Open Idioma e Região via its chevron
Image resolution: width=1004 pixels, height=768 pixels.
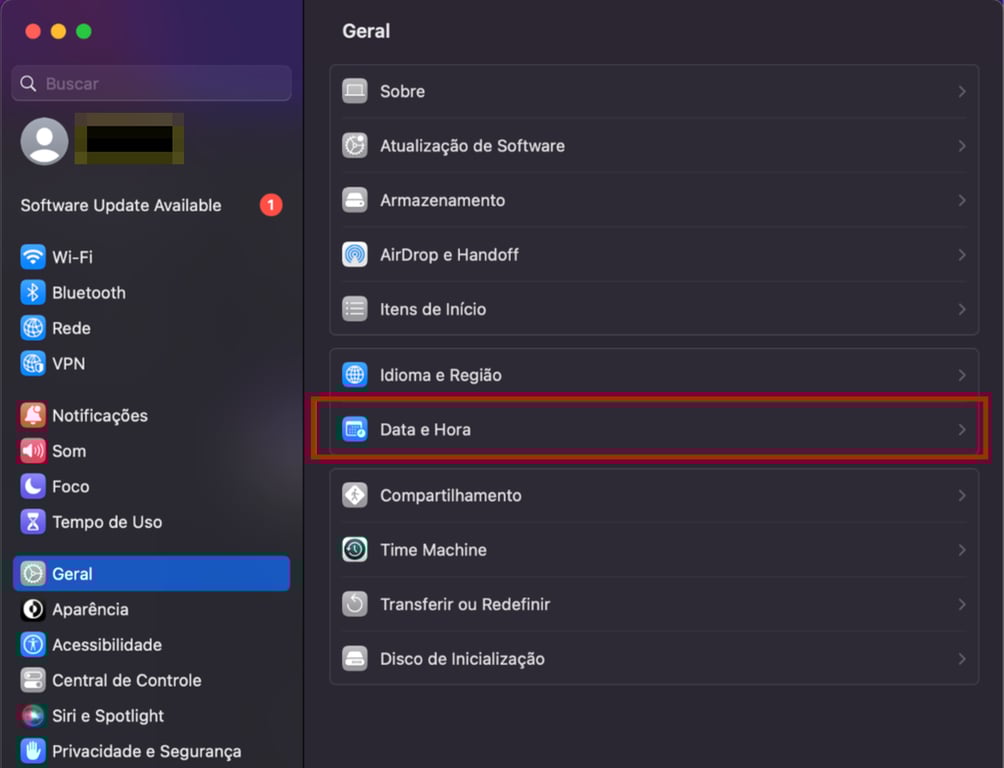pyautogui.click(x=963, y=374)
